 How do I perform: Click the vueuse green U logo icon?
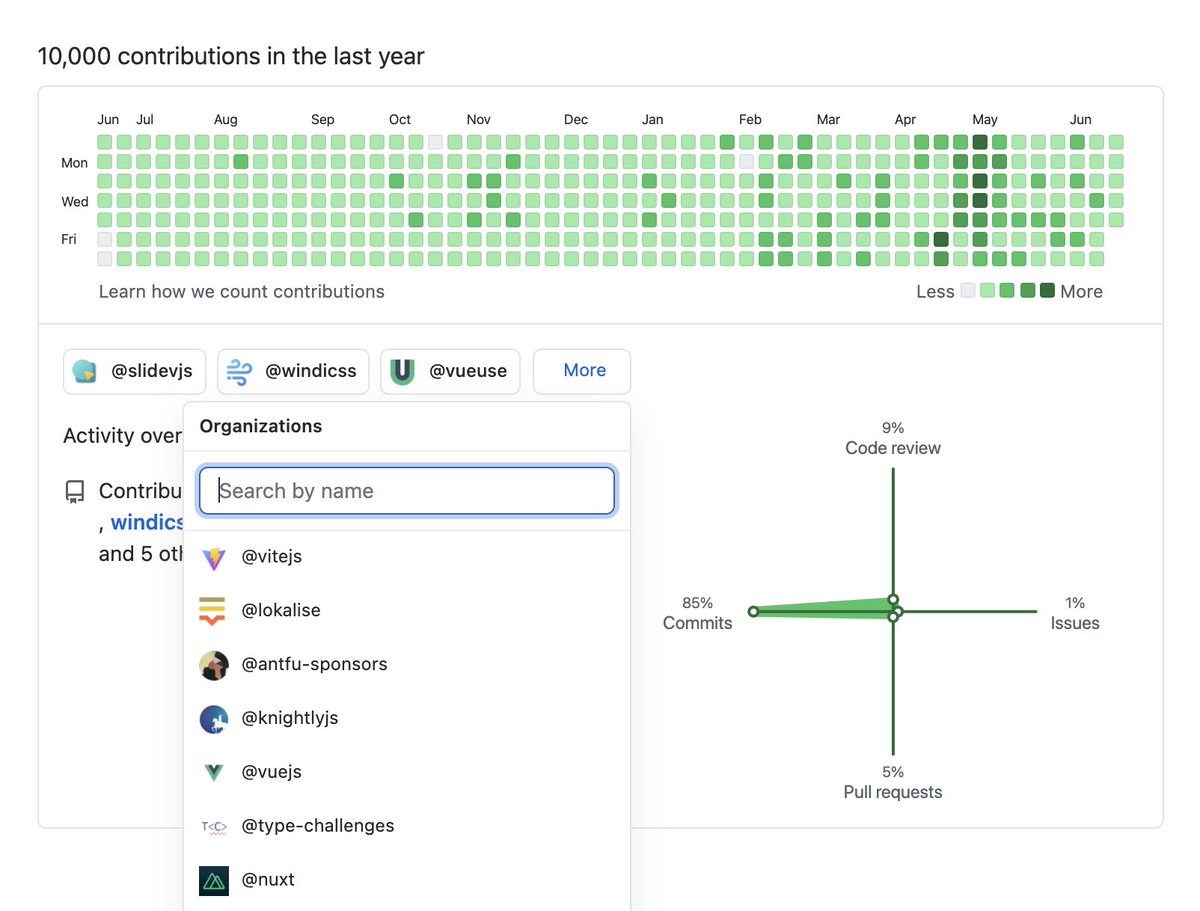(403, 371)
